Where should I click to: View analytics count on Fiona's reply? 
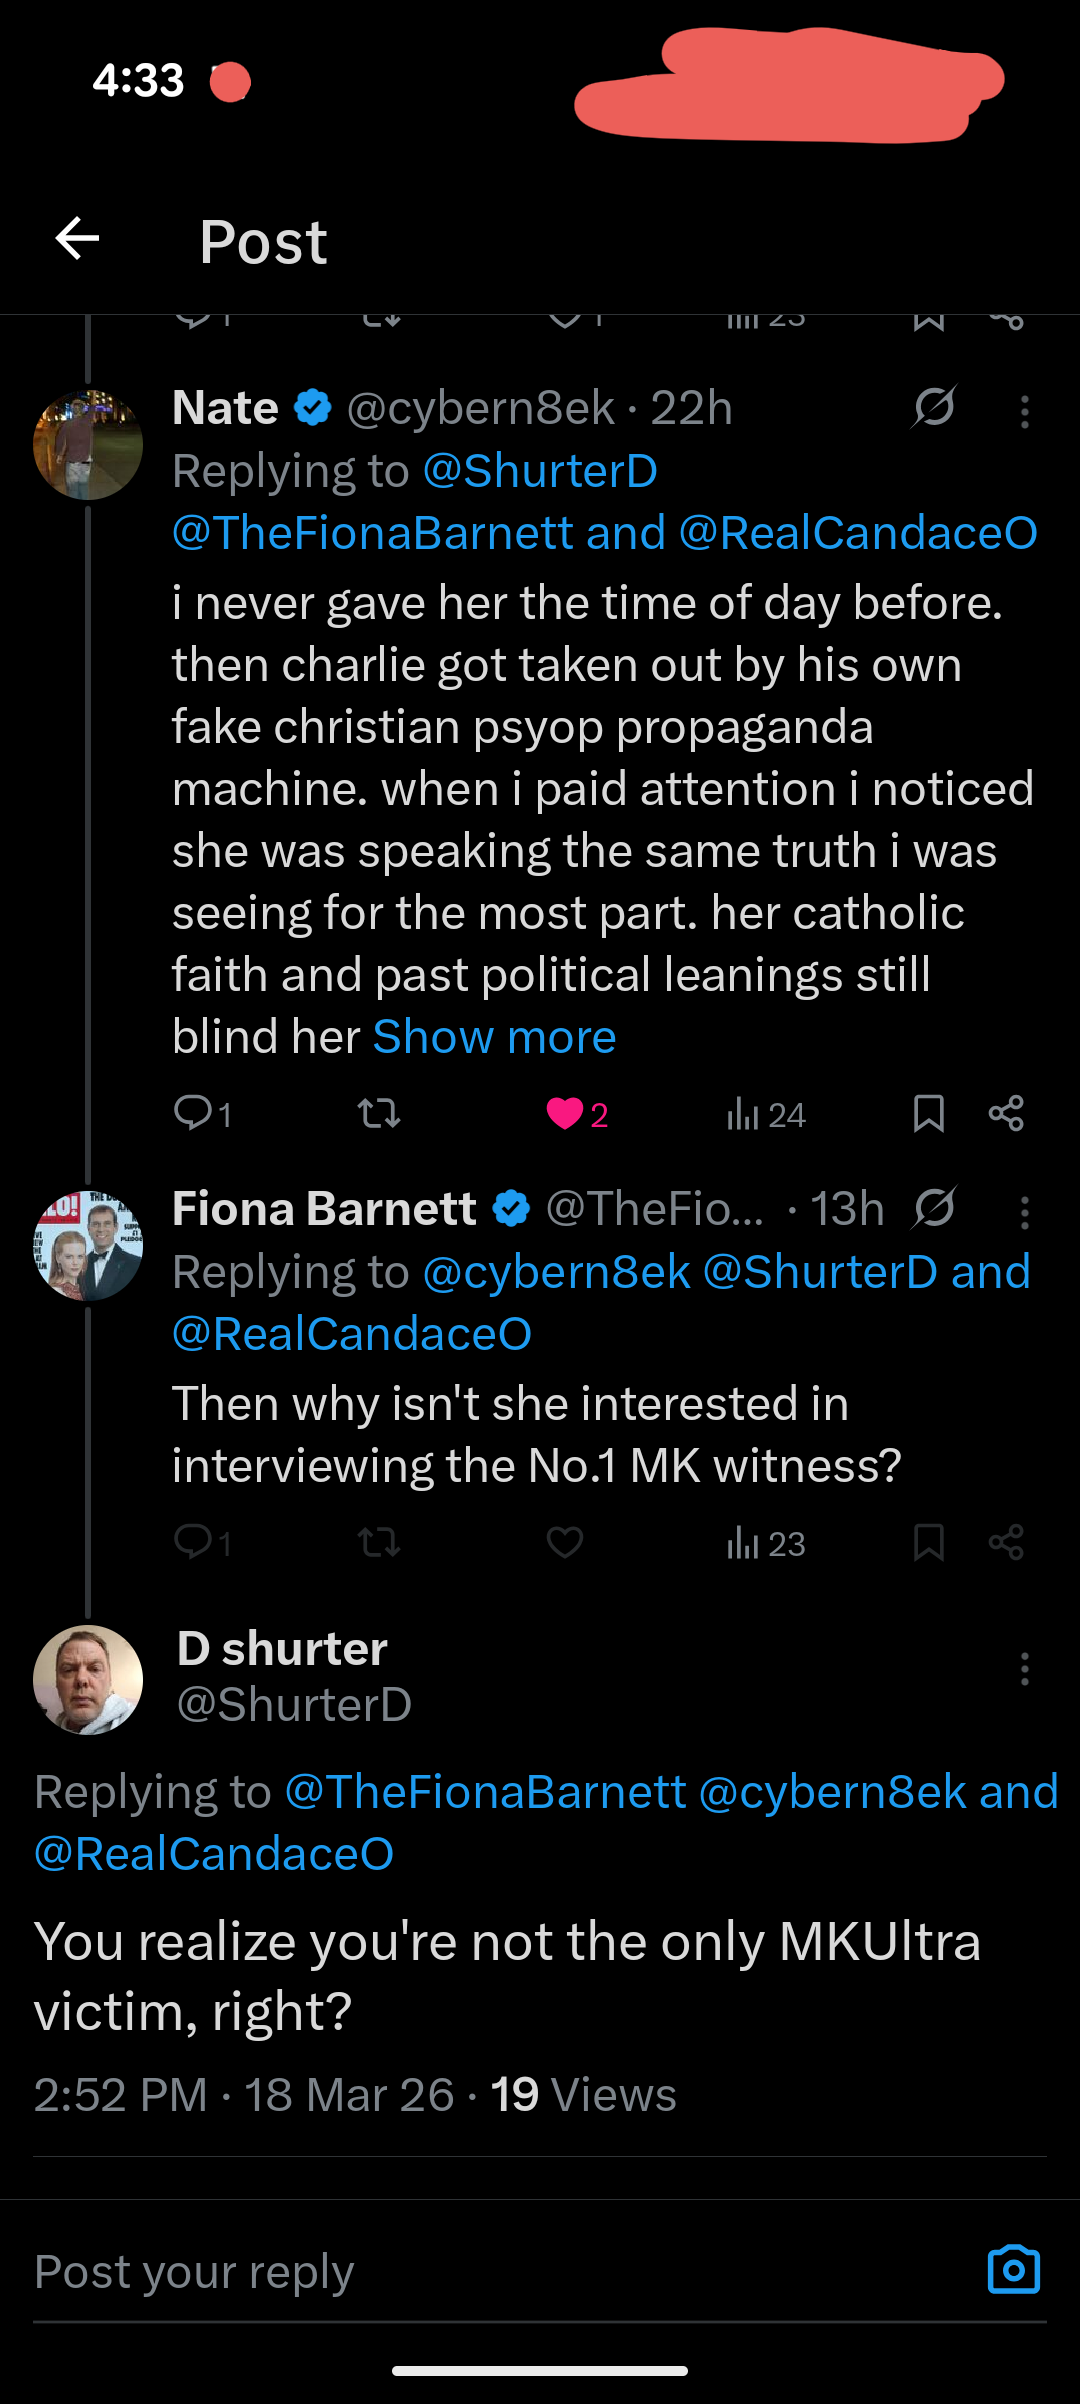[x=766, y=1543]
